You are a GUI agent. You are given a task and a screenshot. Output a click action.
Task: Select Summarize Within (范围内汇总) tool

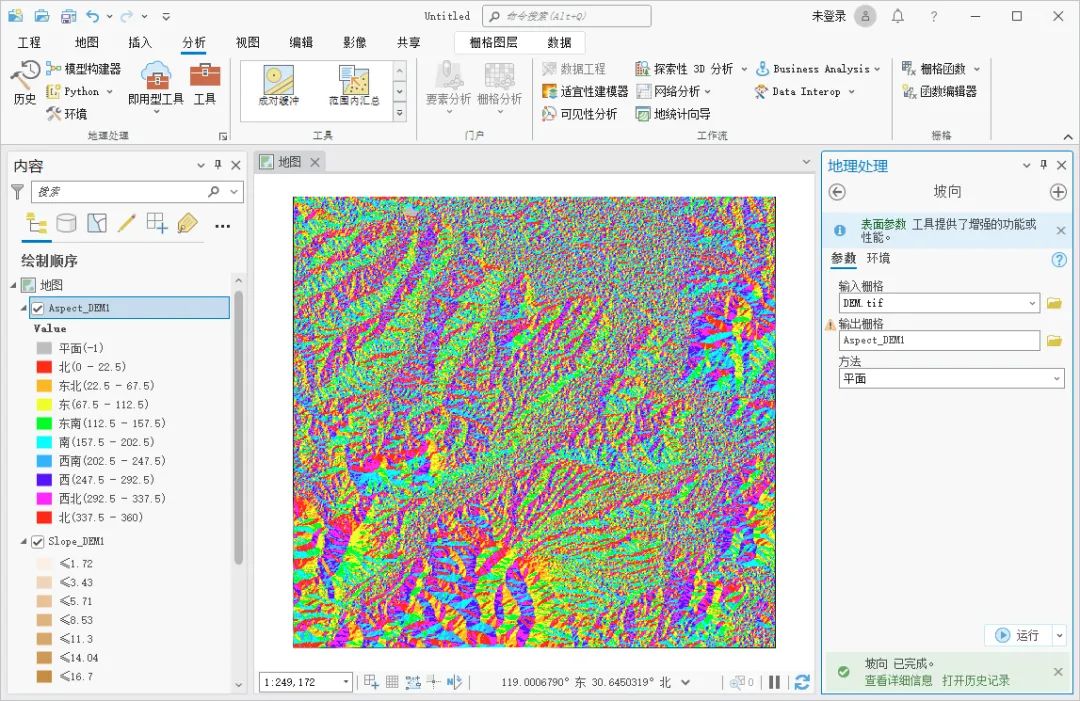tap(354, 86)
